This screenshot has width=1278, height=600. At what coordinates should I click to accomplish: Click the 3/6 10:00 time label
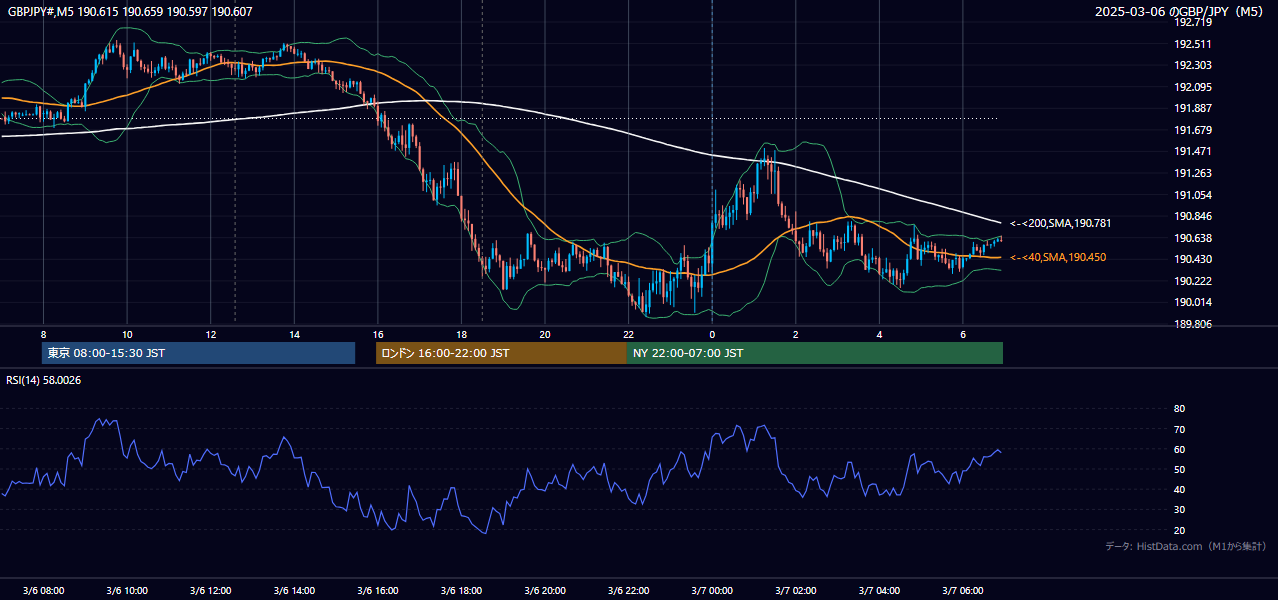pyautogui.click(x=127, y=590)
